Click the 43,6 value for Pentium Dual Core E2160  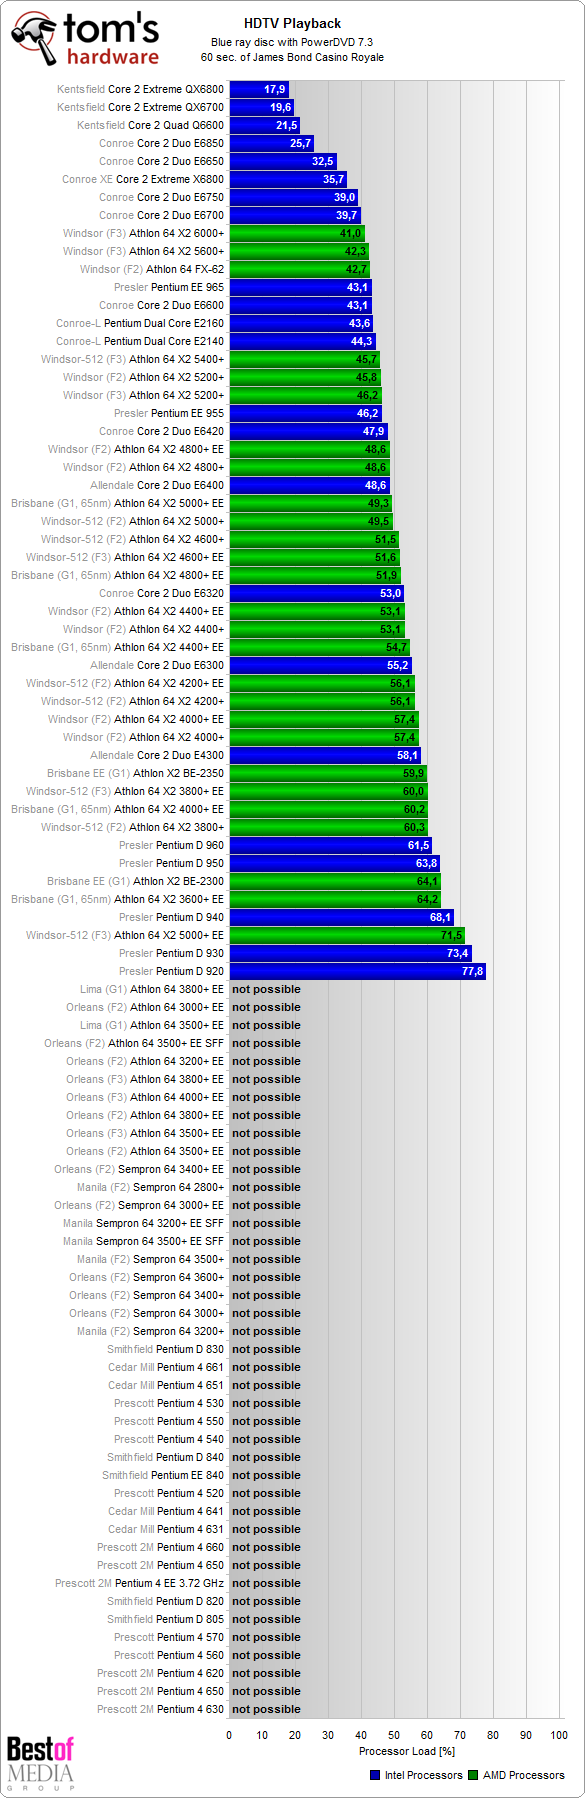359,323
